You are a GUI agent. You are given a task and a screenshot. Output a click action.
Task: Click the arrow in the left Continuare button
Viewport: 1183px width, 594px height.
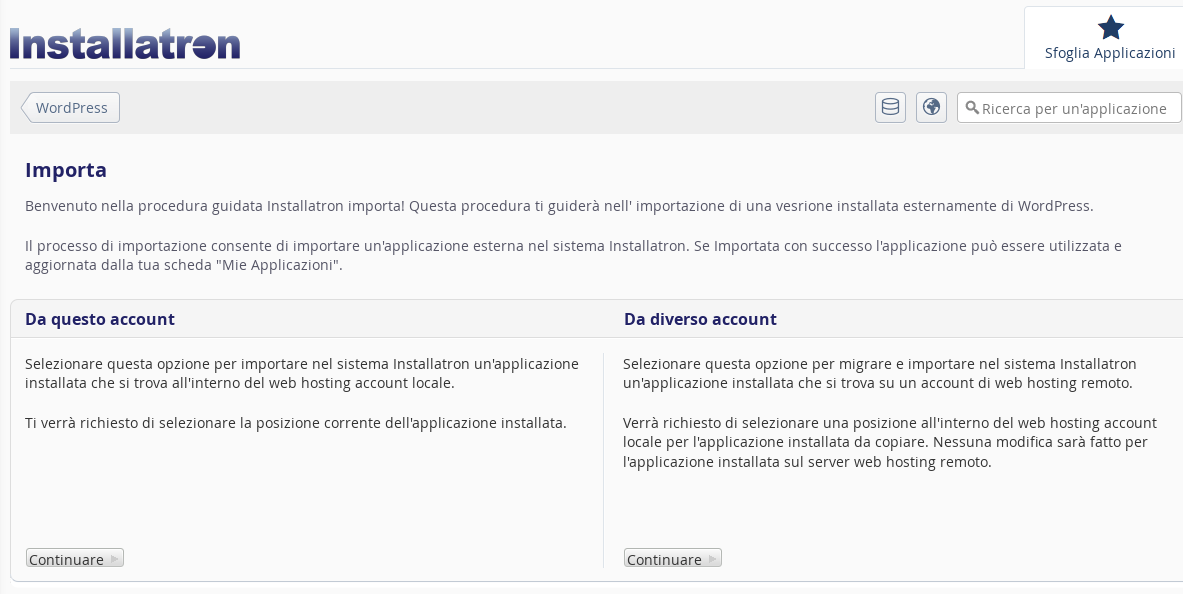[x=115, y=559]
